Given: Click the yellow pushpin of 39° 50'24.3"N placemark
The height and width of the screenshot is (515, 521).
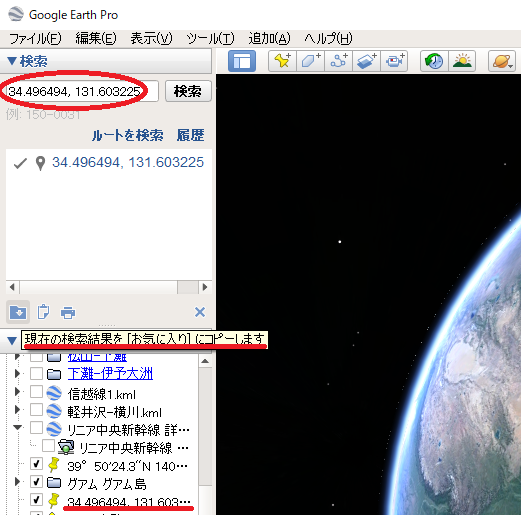Looking at the screenshot, I should (x=53, y=465).
